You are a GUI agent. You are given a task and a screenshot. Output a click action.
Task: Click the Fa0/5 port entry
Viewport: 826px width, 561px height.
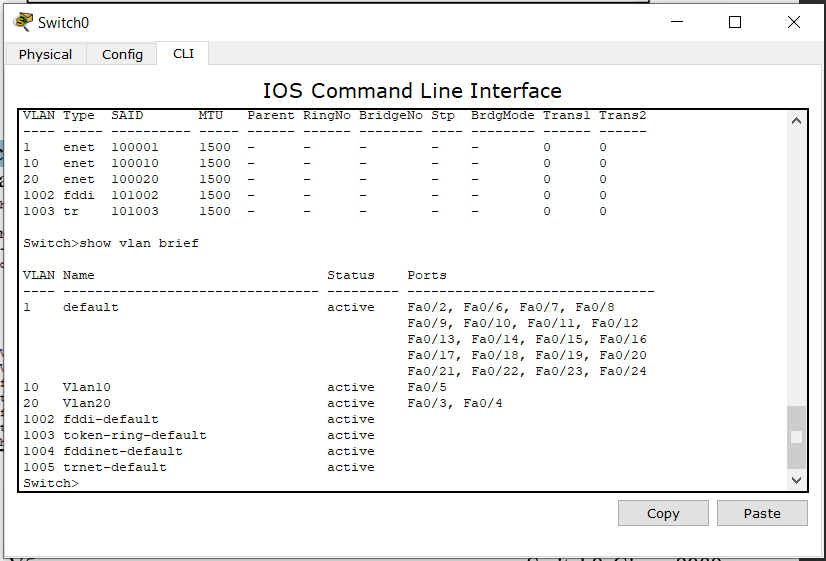click(x=427, y=387)
